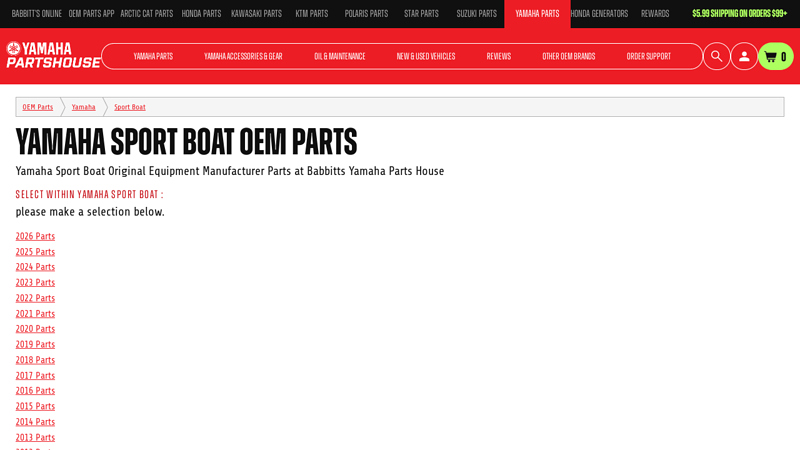
Task: Click the Babbitts Yamaha Parts House description
Action: (x=230, y=171)
